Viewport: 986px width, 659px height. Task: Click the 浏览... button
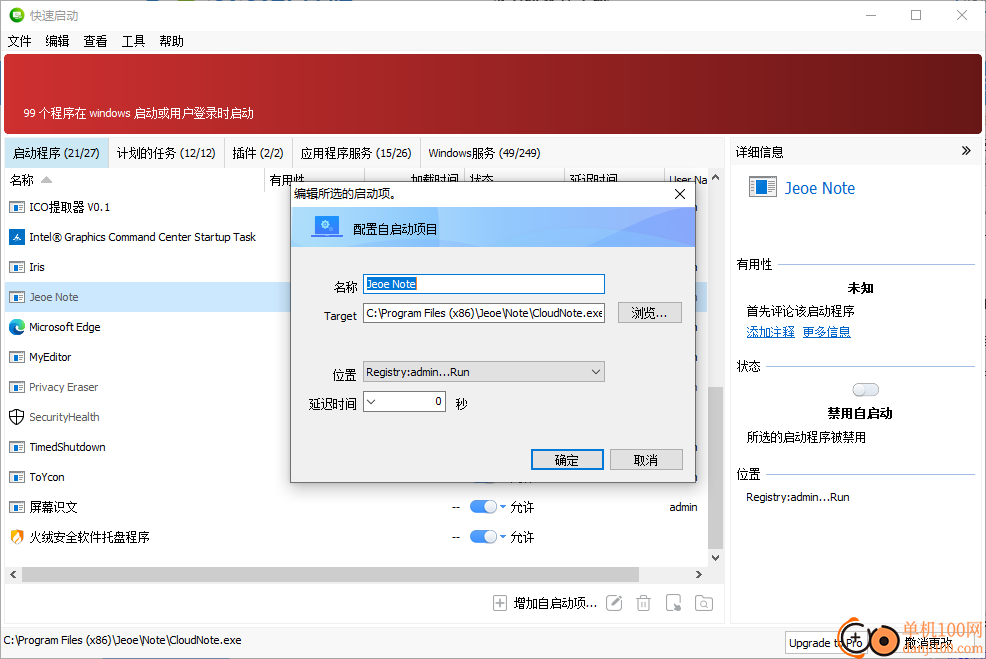click(650, 313)
